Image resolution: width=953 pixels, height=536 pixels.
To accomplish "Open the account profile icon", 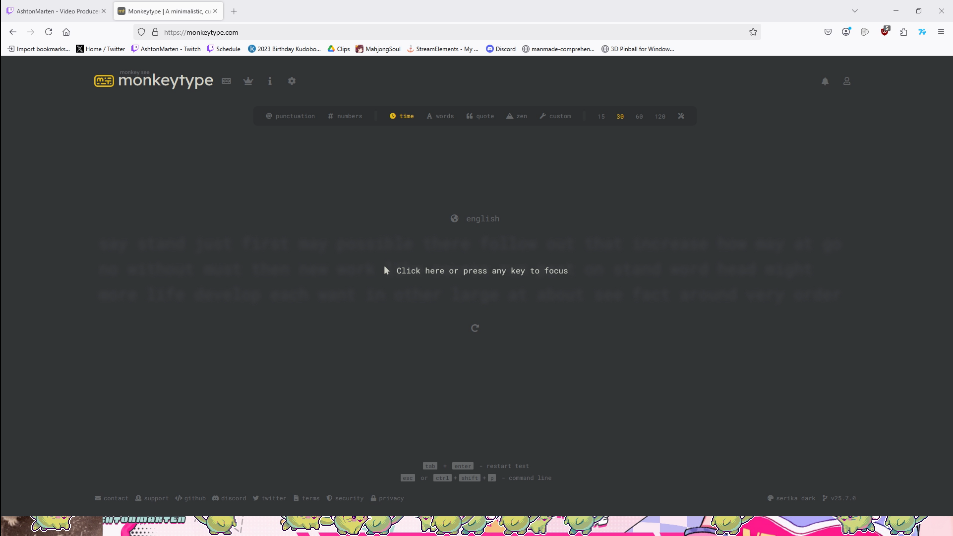I will [x=847, y=81].
